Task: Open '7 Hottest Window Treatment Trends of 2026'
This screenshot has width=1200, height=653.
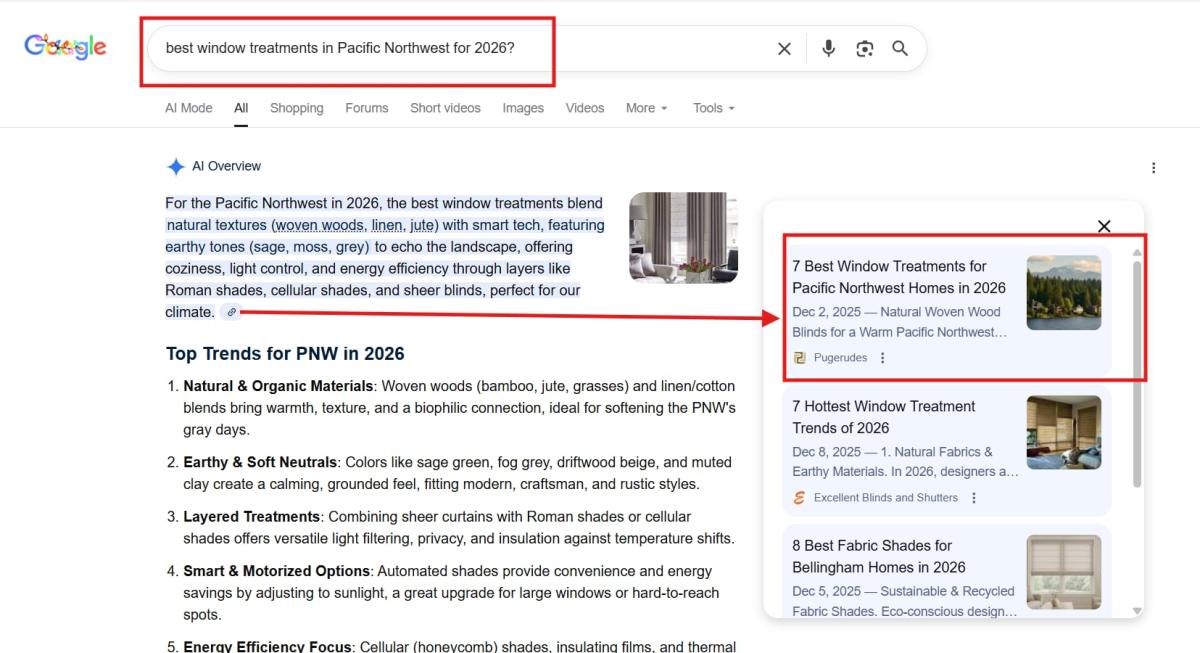Action: (883, 417)
